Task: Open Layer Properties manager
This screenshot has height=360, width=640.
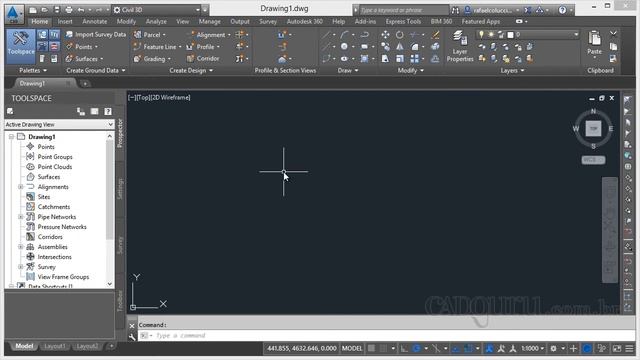Action: pos(460,47)
